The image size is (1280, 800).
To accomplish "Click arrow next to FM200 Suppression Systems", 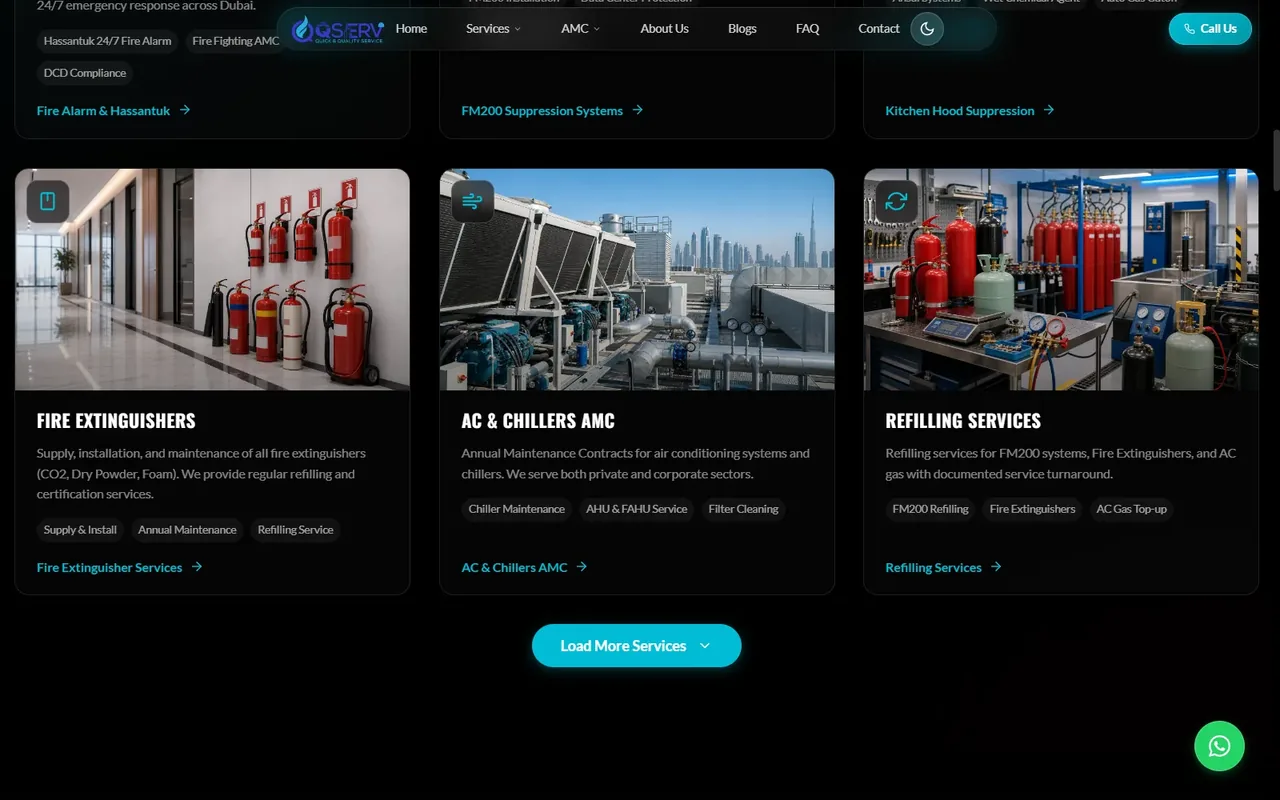I will (x=638, y=110).
